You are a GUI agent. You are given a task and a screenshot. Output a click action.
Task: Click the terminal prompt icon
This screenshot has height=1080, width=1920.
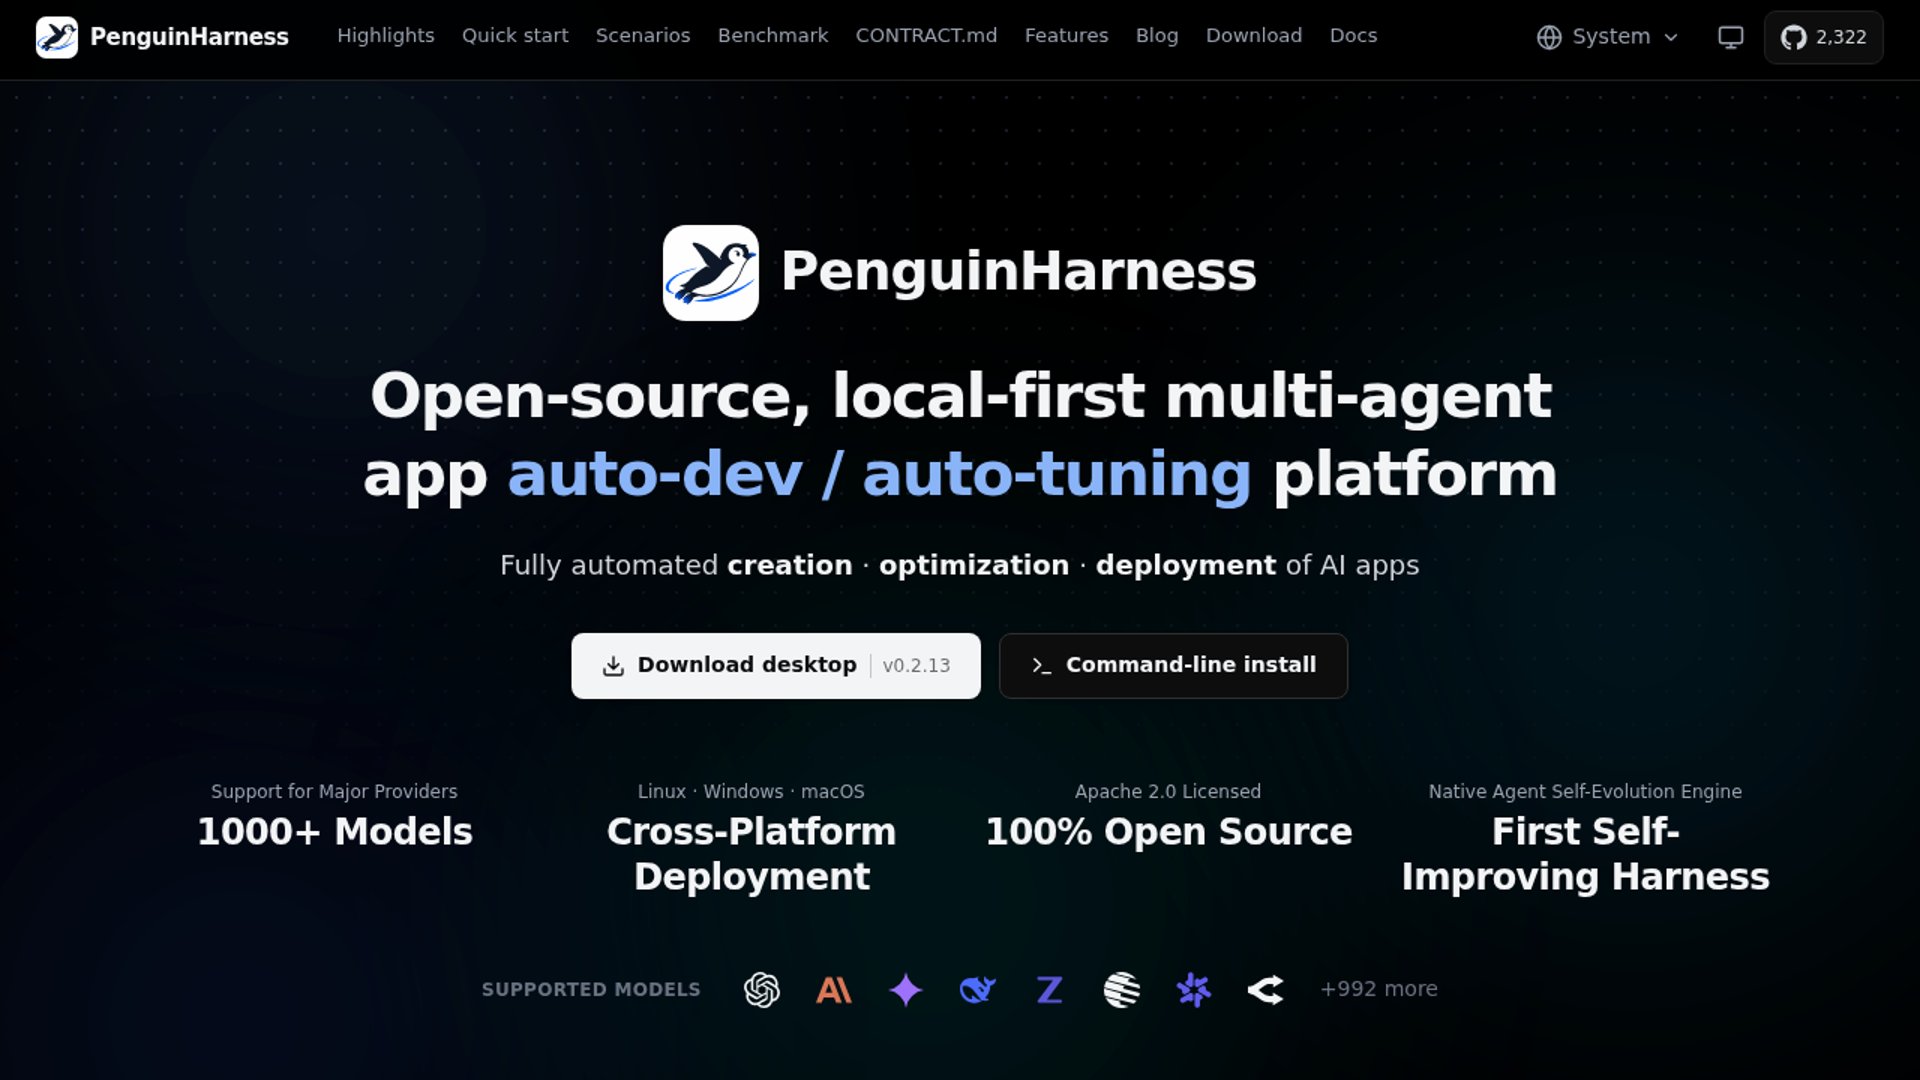(x=1041, y=666)
